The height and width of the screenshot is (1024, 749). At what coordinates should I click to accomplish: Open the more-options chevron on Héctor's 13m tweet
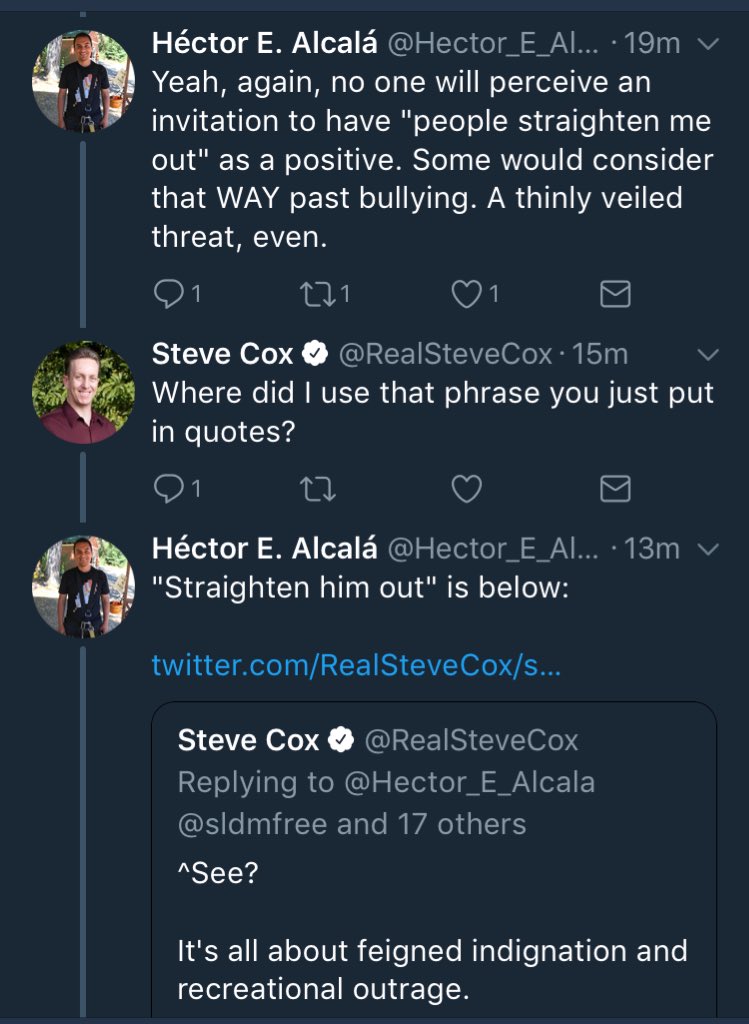click(x=707, y=549)
